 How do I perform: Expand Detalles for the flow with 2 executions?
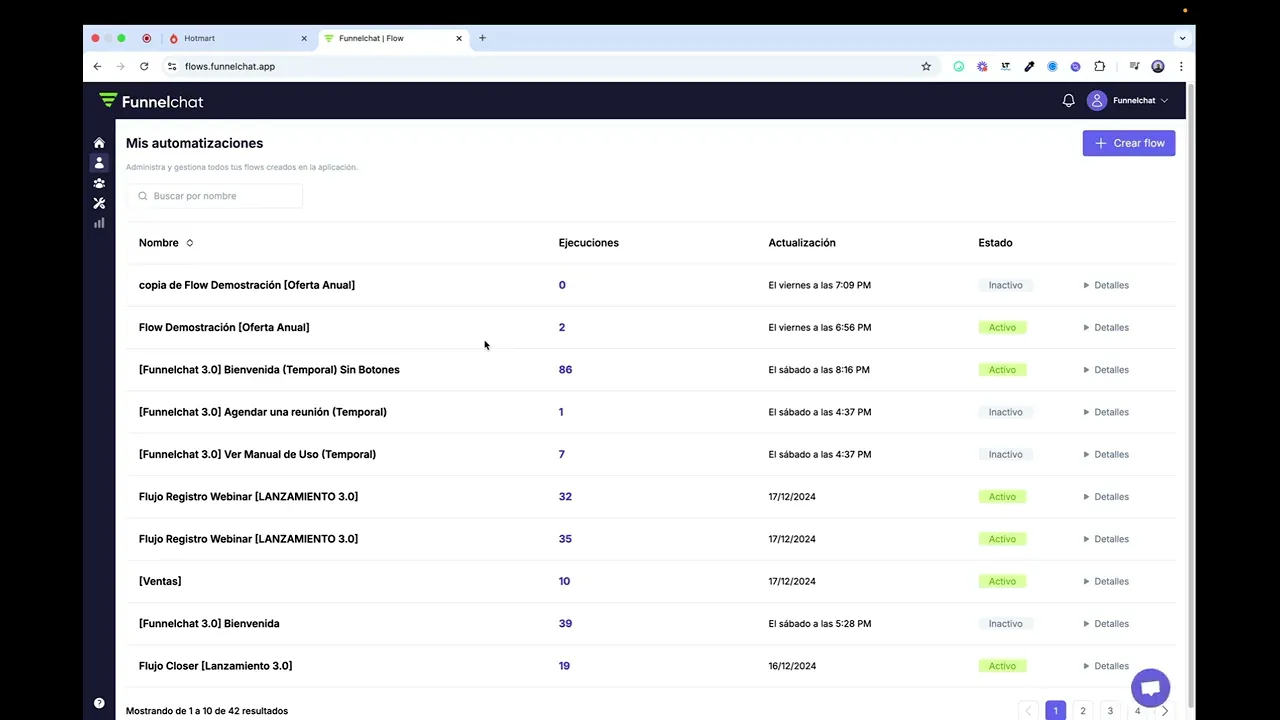tap(1106, 327)
